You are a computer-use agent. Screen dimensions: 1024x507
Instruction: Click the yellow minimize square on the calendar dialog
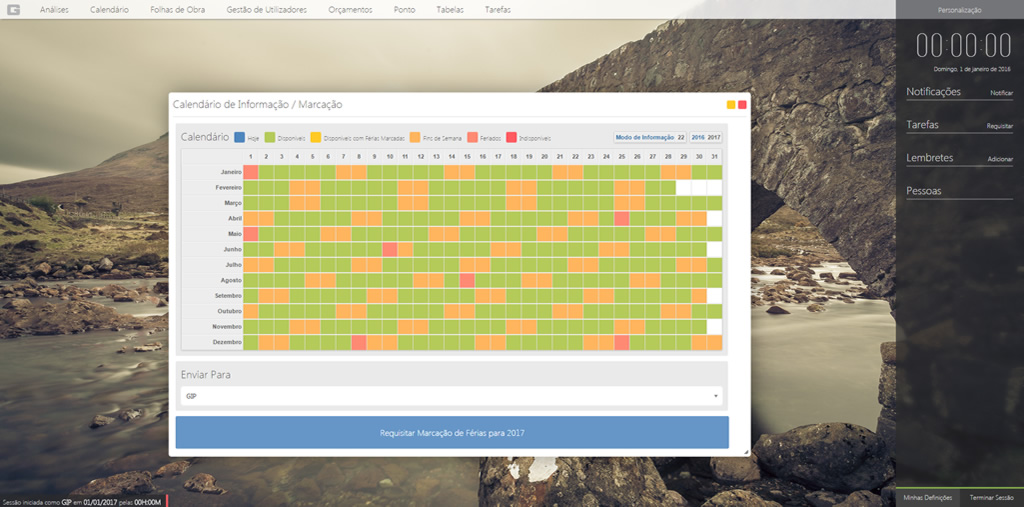(x=731, y=105)
